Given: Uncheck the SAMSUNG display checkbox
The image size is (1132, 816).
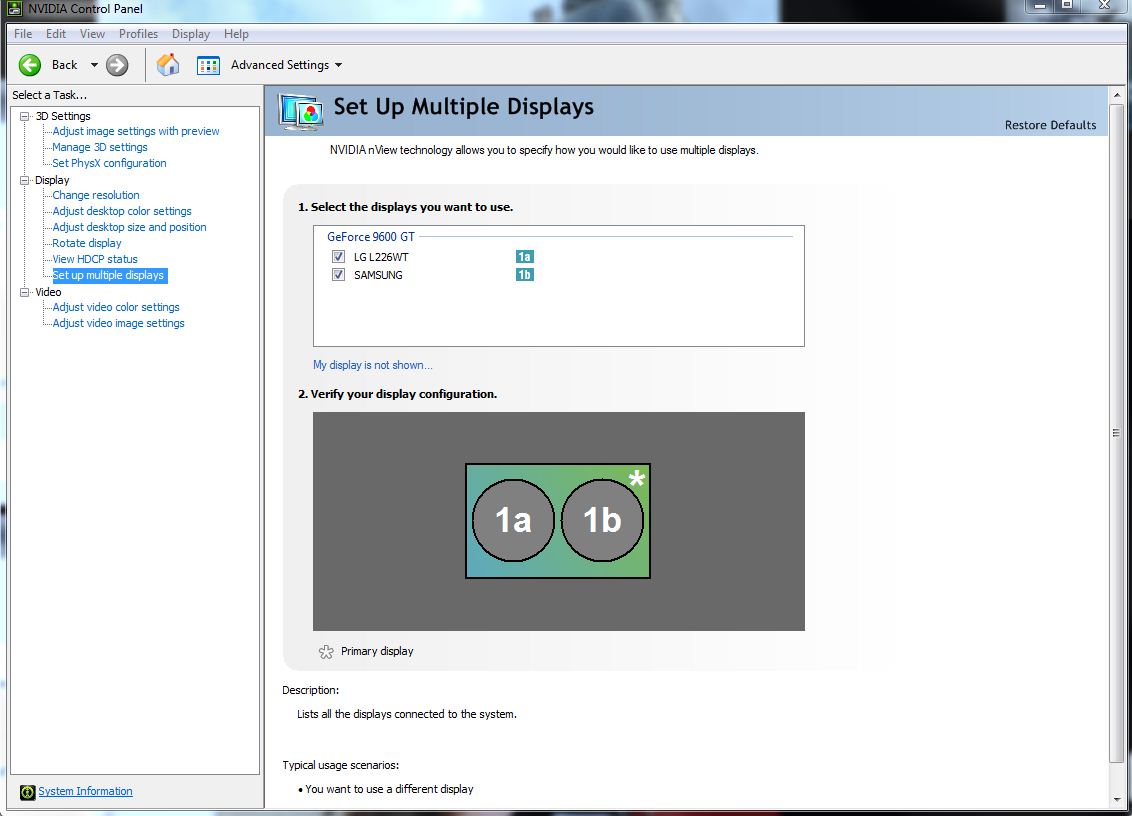Looking at the screenshot, I should coord(338,274).
